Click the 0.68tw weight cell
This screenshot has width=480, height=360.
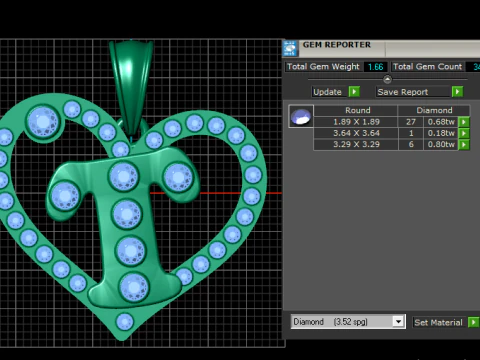(441, 122)
